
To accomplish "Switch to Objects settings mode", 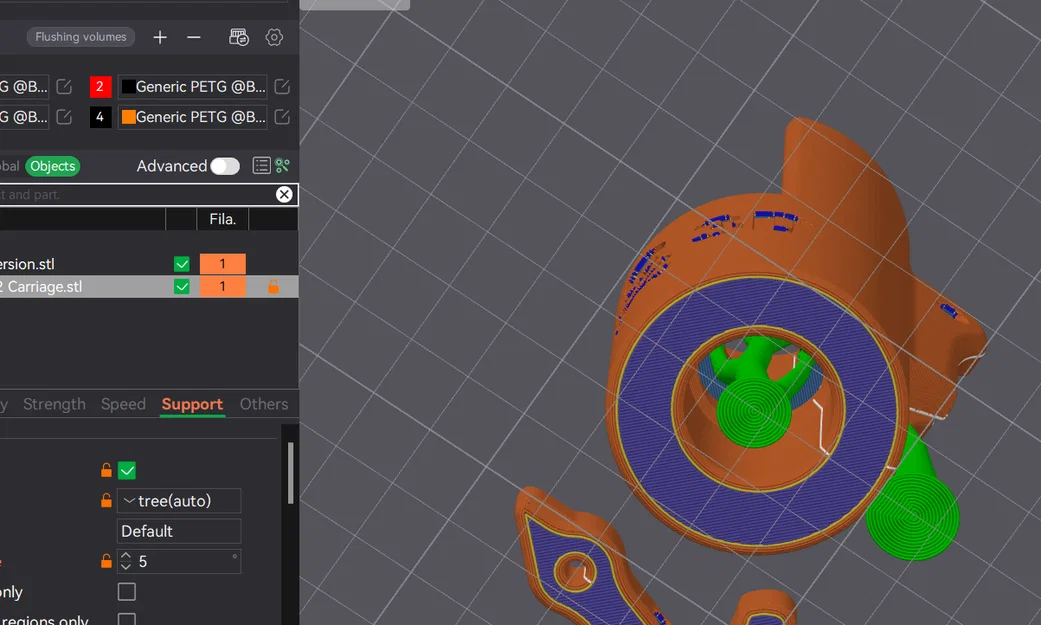I will (x=52, y=166).
